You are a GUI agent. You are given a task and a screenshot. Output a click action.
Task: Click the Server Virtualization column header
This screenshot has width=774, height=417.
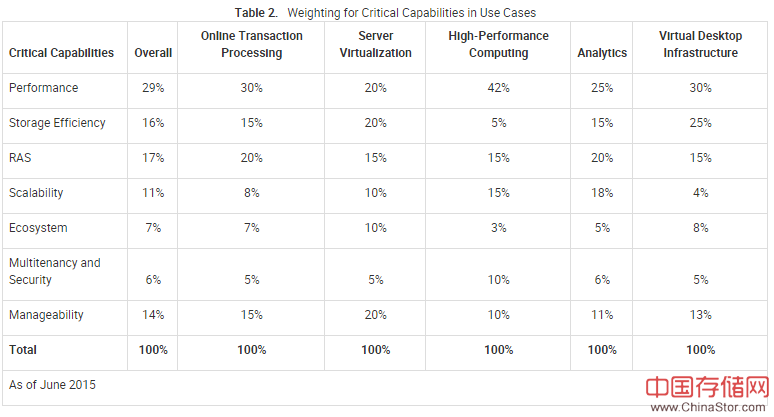click(x=375, y=45)
